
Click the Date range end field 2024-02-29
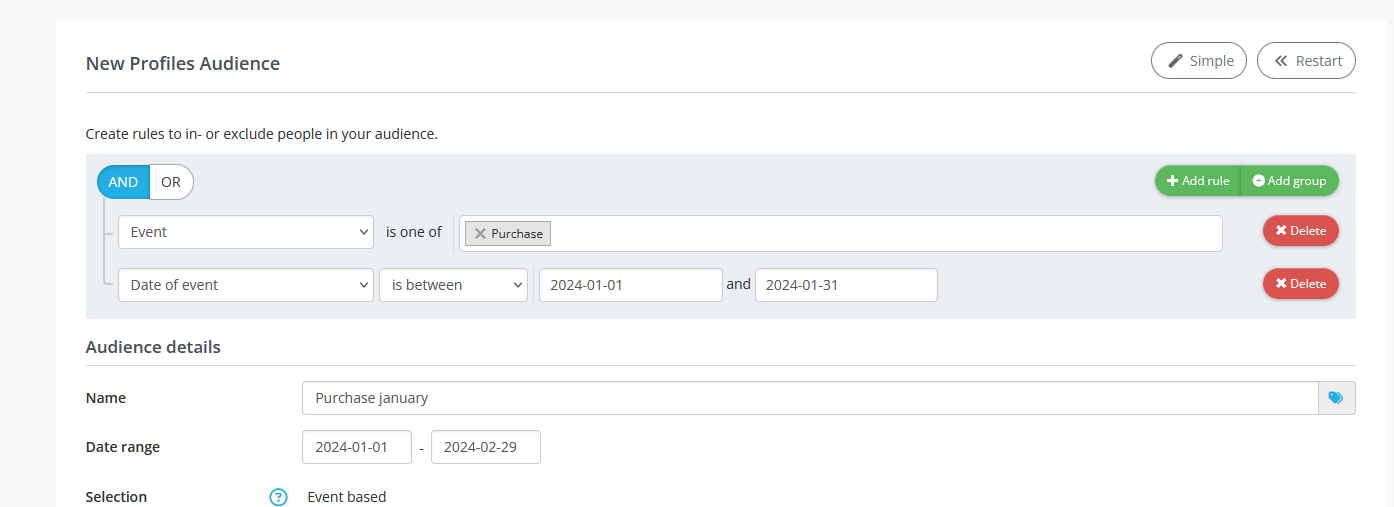point(486,447)
